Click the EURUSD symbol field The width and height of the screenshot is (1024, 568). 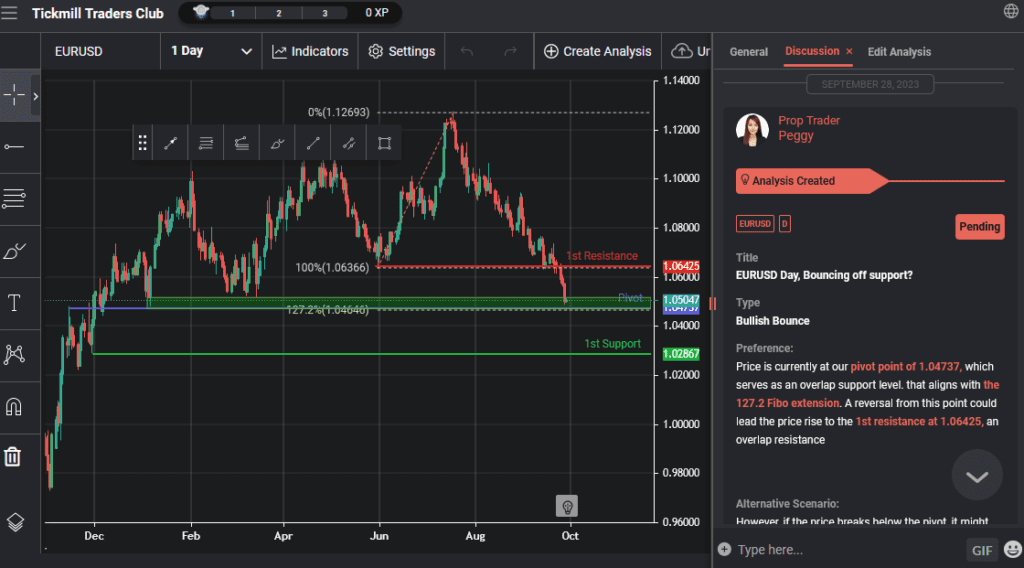pyautogui.click(x=101, y=51)
